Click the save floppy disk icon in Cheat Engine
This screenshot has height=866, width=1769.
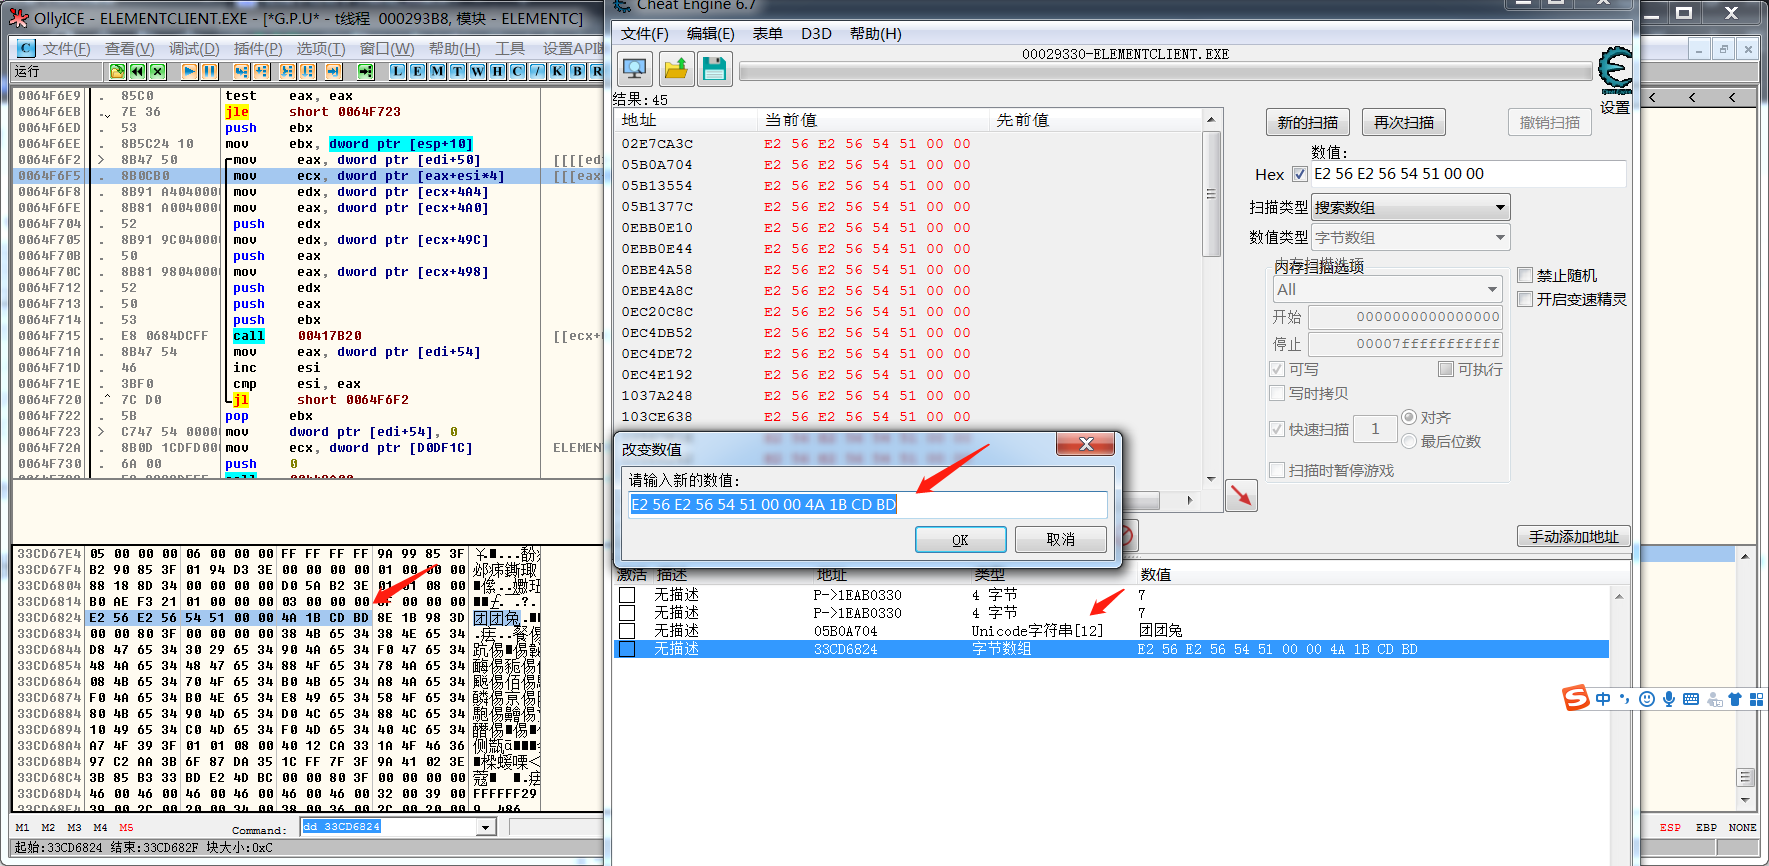714,68
